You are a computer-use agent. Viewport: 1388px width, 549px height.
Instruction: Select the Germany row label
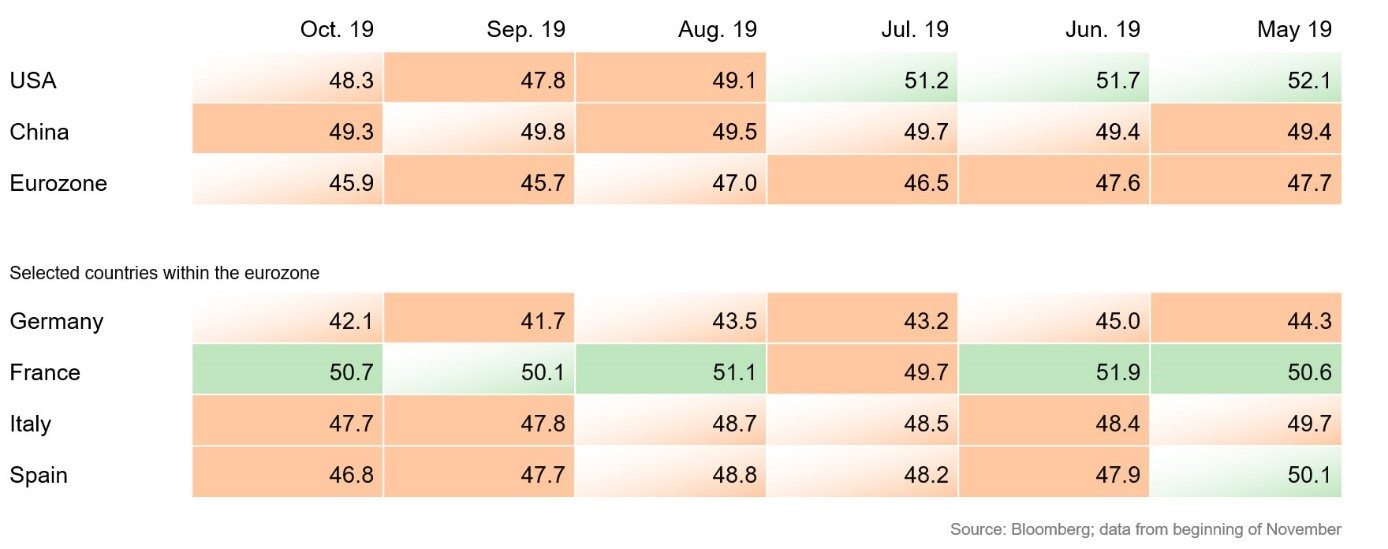click(56, 322)
